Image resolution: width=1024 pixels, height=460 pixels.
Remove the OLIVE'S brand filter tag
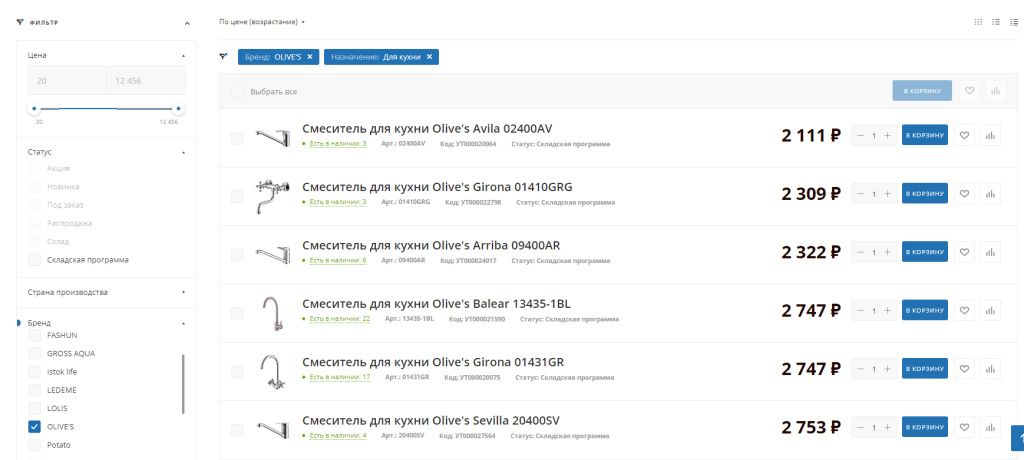(x=310, y=57)
